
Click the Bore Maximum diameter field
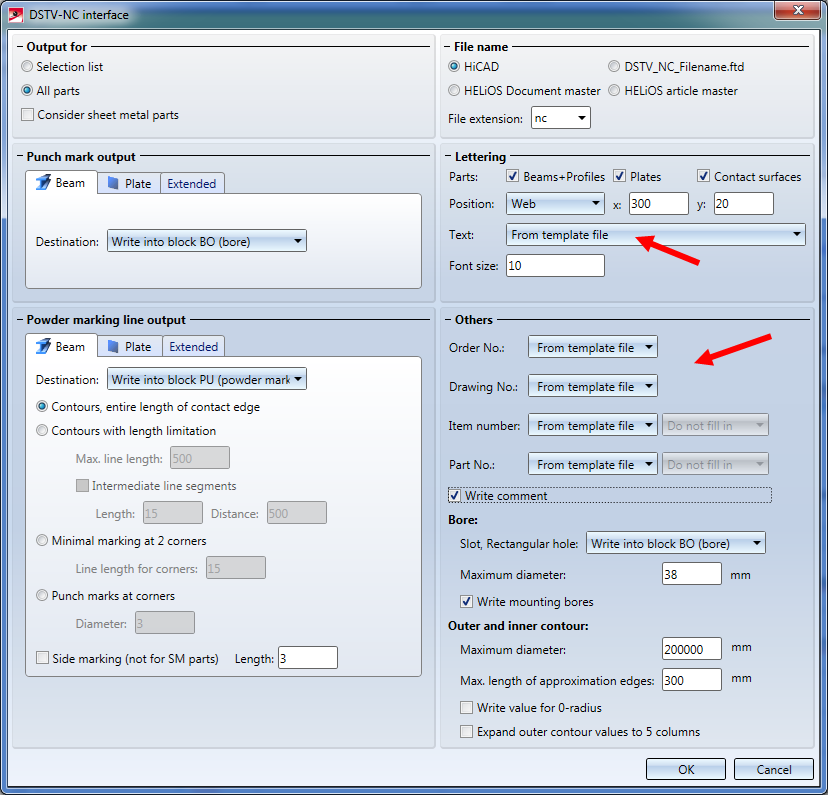tap(691, 574)
